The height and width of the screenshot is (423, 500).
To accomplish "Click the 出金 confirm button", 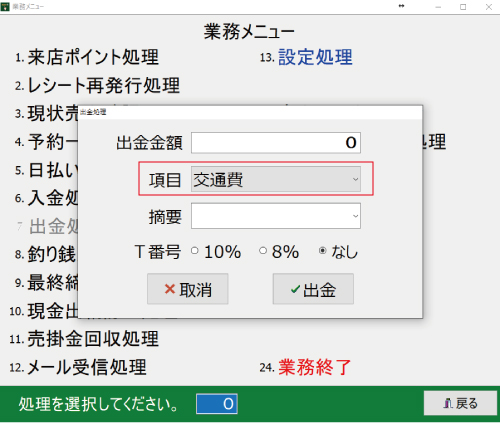I will (313, 289).
